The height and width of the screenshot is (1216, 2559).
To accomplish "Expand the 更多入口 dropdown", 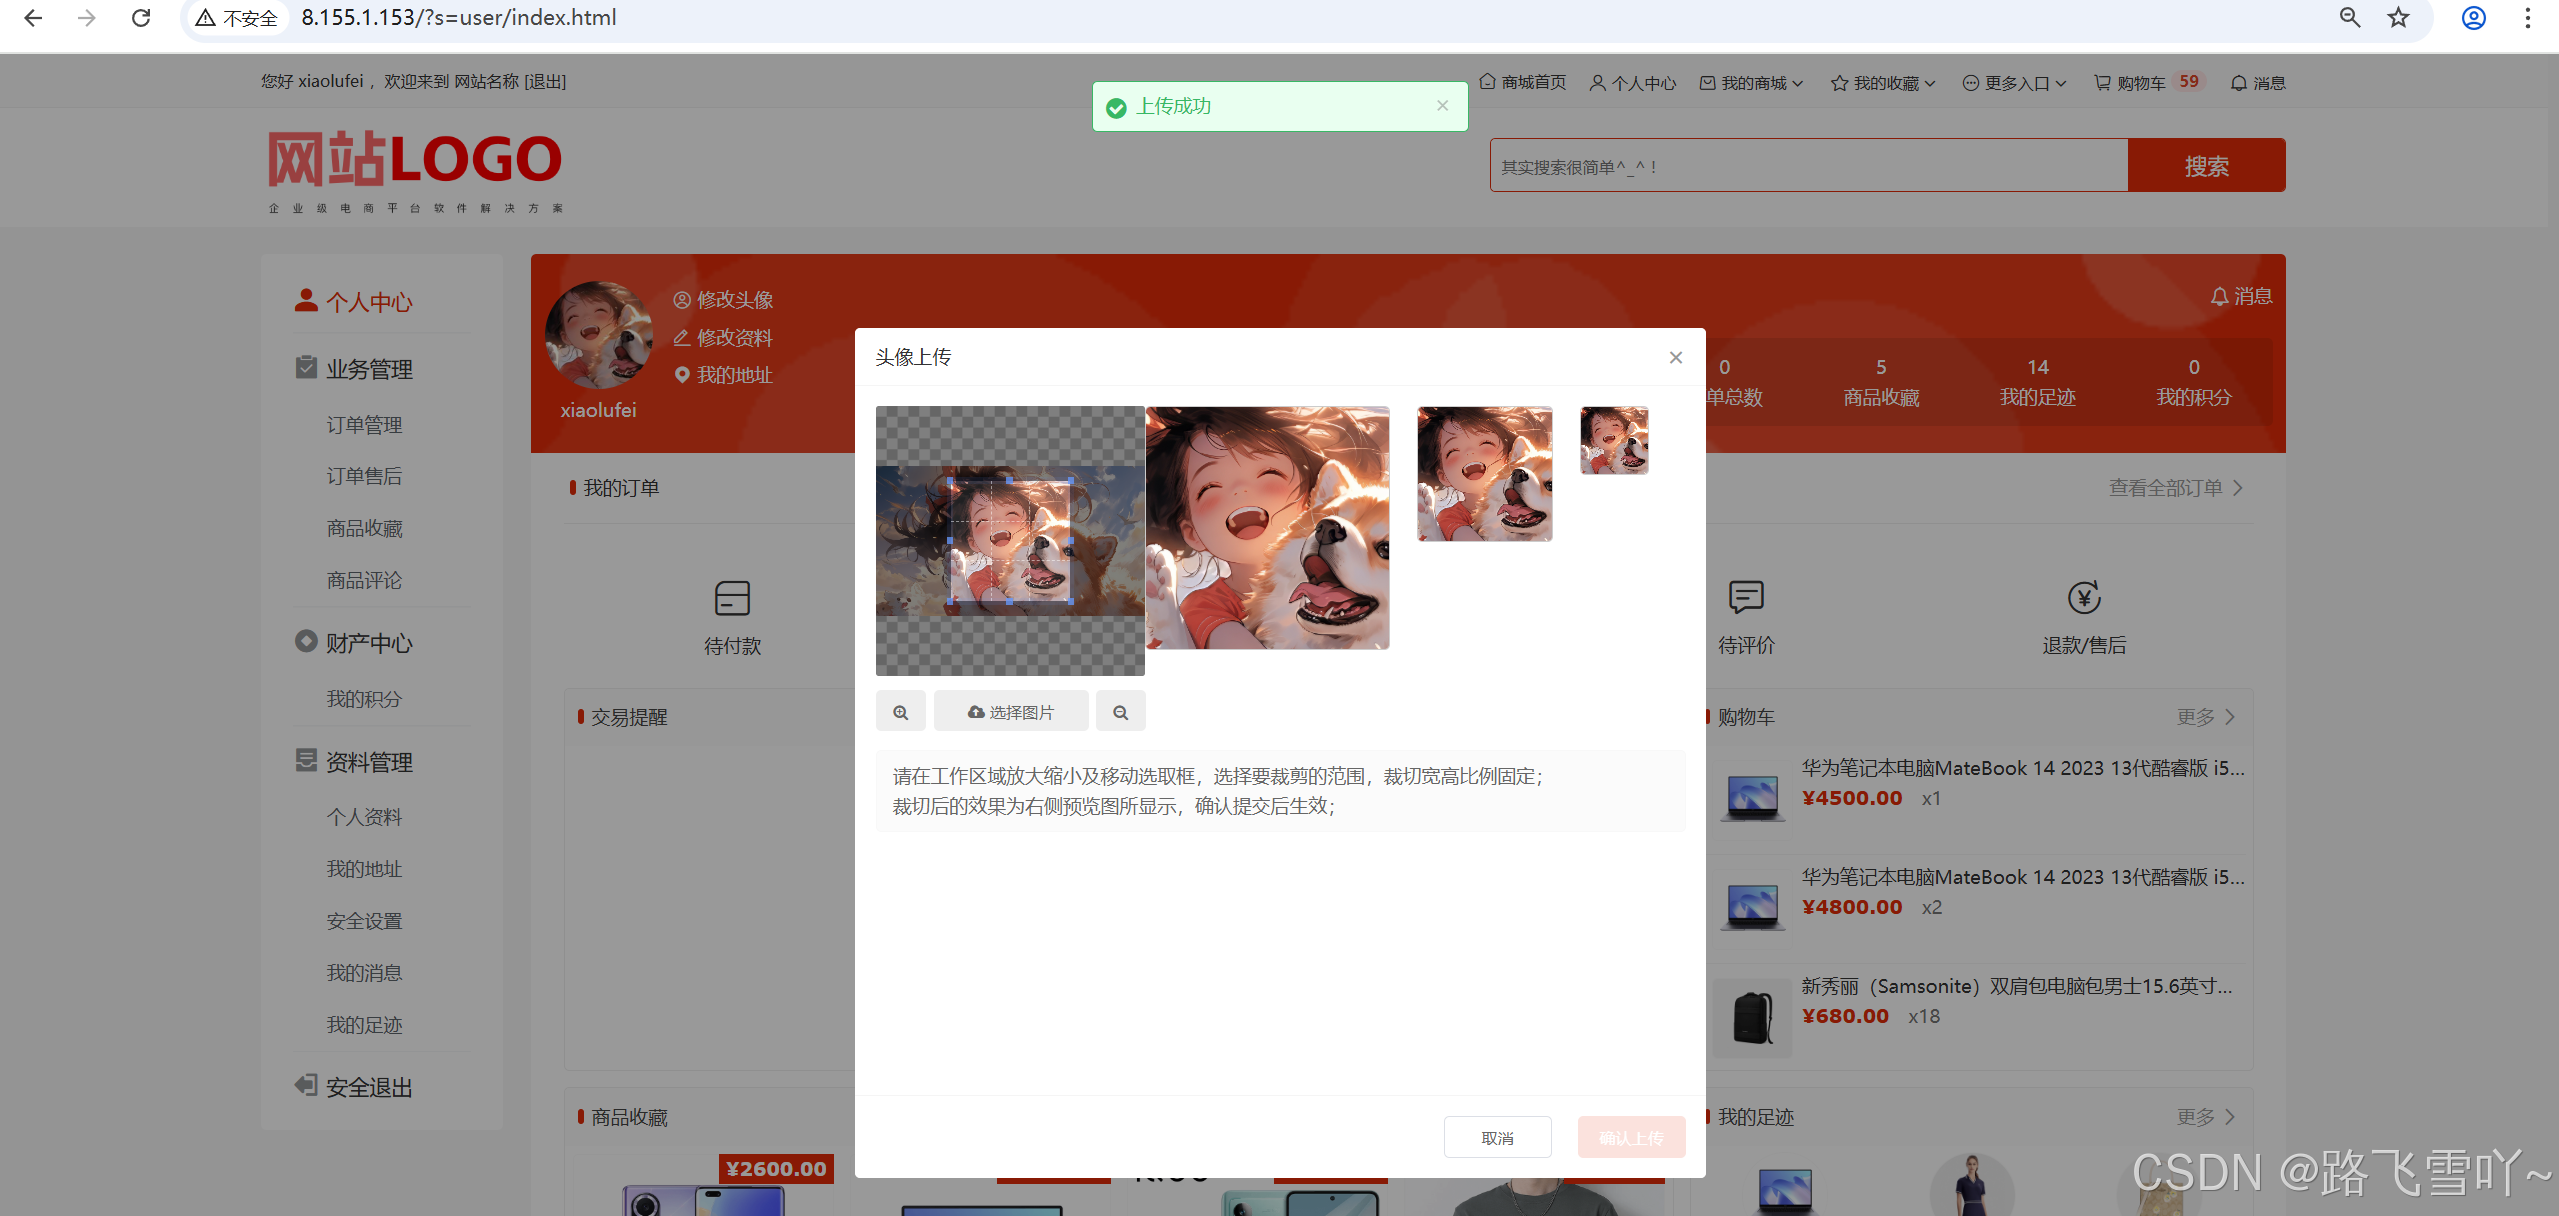I will (x=2015, y=83).
